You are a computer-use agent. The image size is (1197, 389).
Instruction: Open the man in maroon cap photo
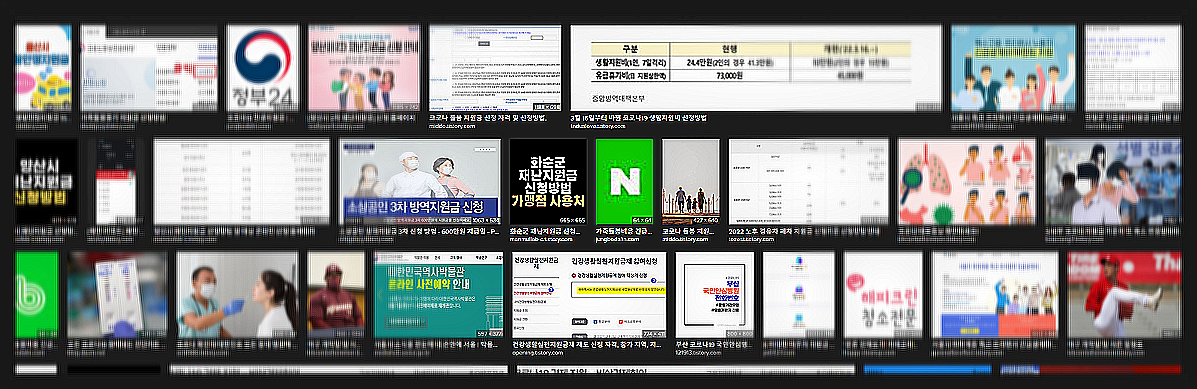336,295
